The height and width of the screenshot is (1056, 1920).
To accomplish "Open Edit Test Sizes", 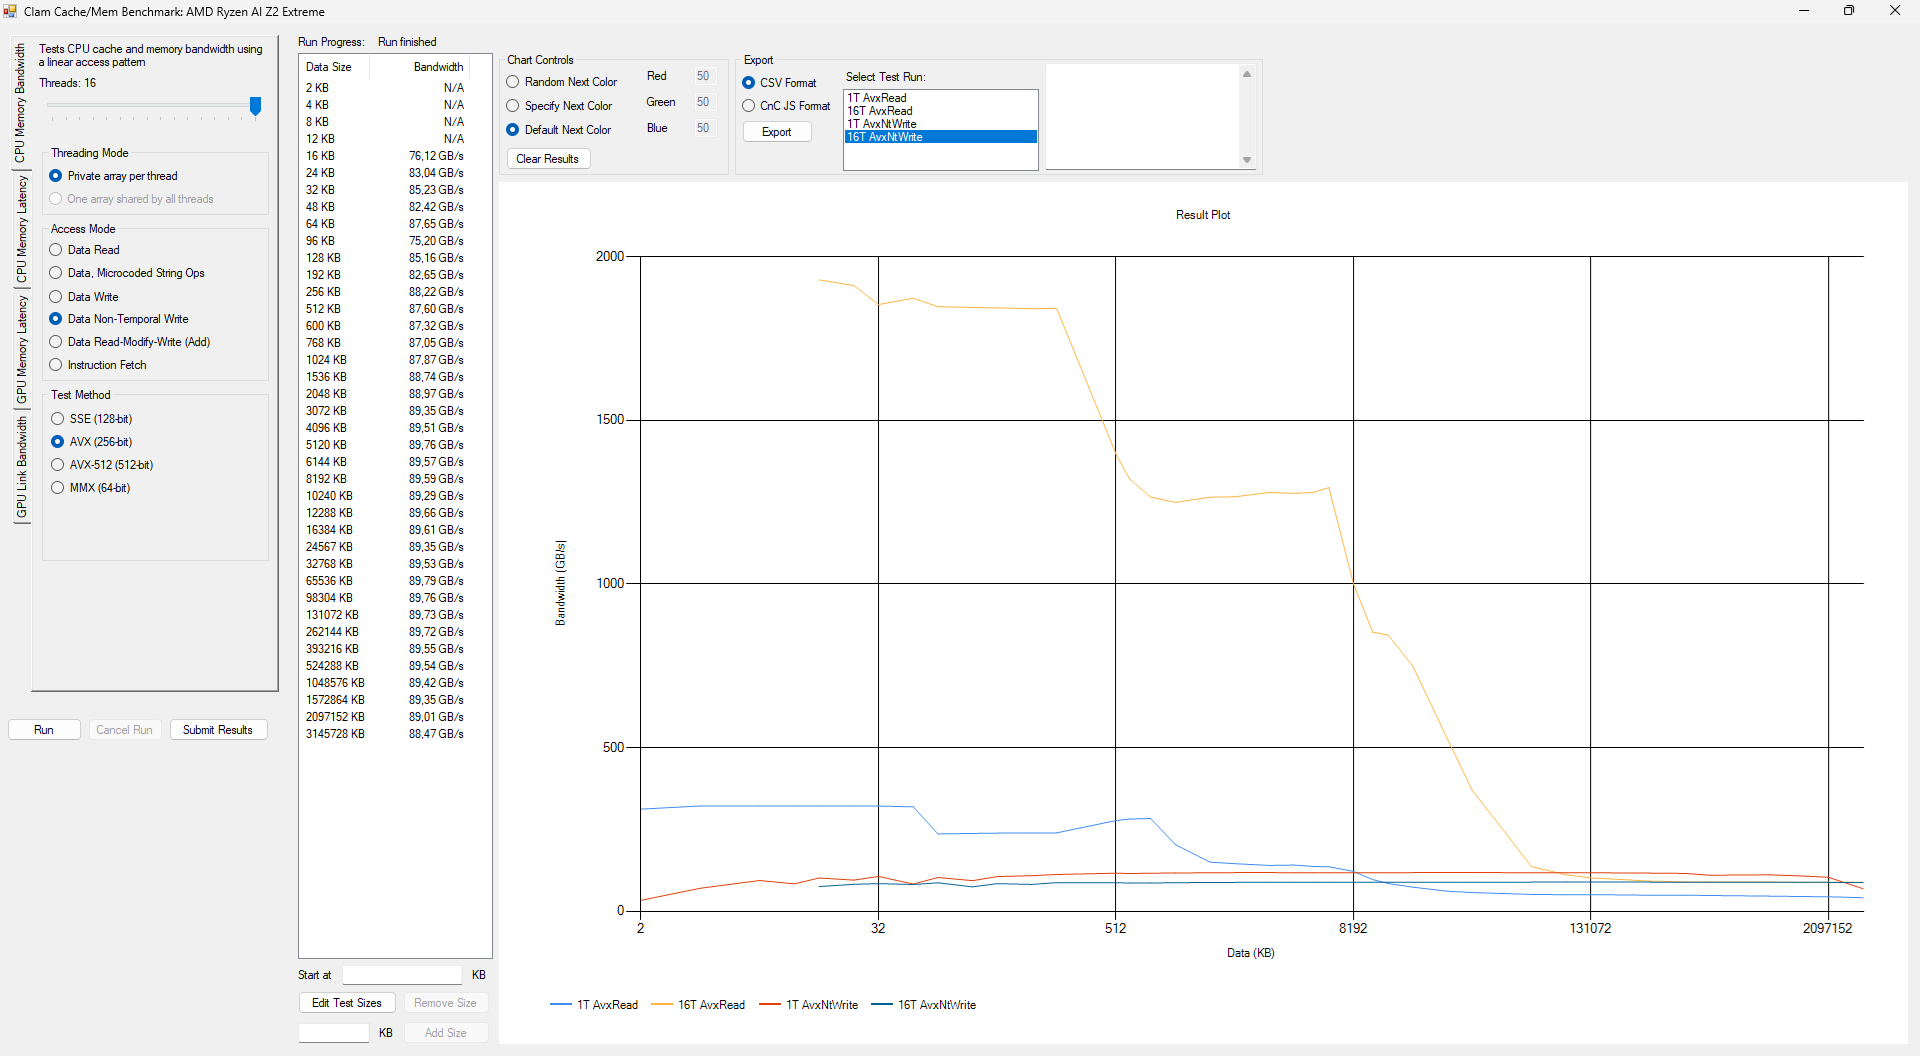I will click(x=346, y=1003).
